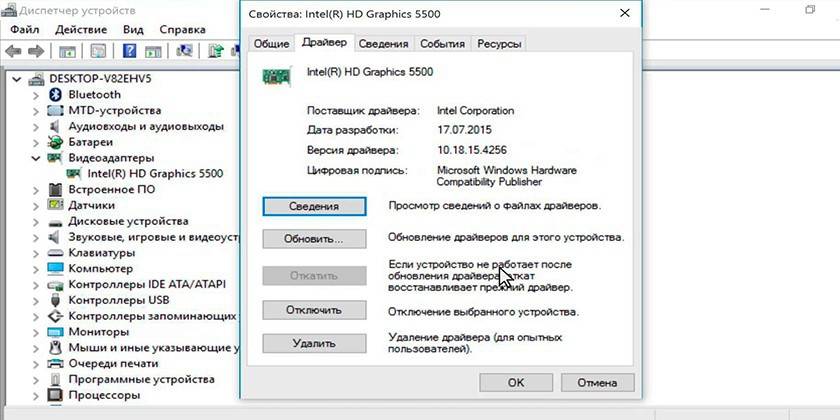Switch to the Сведения tab
The height and width of the screenshot is (420, 840).
383,43
